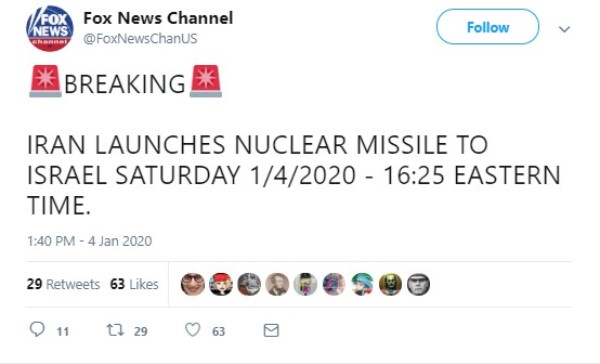Open the @FoxNewsChanUS handle link

(x=140, y=39)
